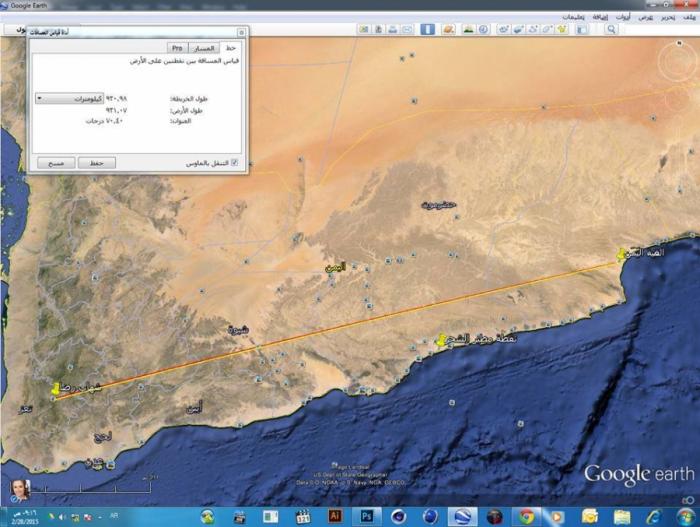Screen dimensions: 700x527
Task: Click the مسح button to clear measurement
Action: point(56,162)
